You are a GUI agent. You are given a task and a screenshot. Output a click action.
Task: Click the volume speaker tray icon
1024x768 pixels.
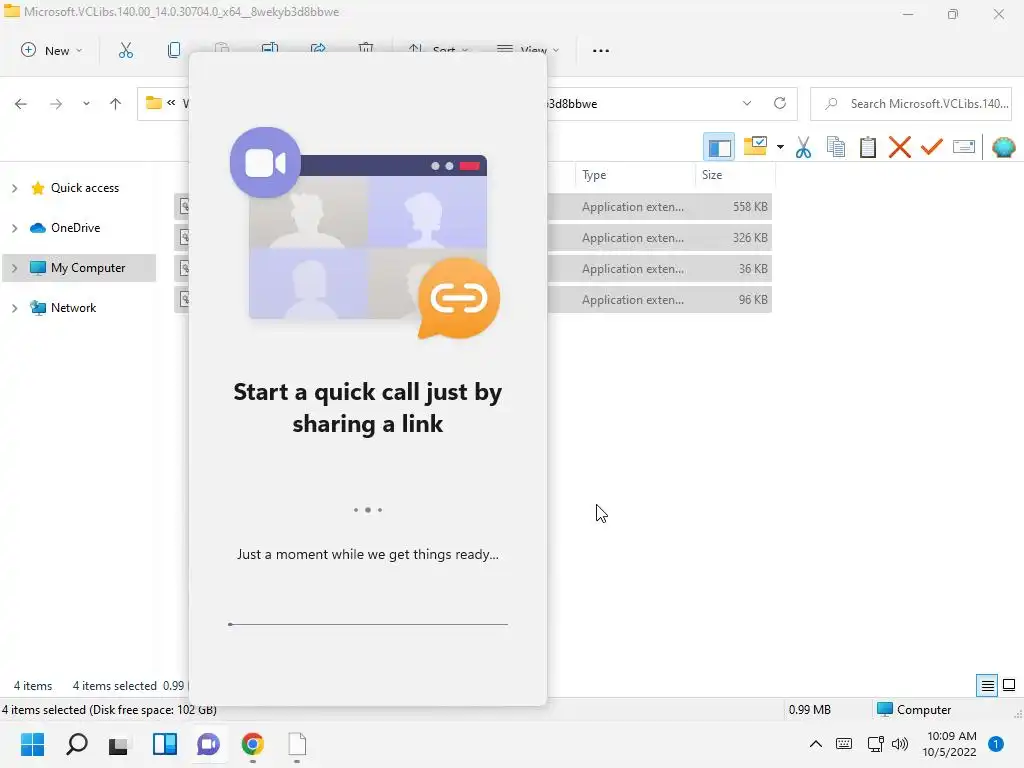point(900,744)
